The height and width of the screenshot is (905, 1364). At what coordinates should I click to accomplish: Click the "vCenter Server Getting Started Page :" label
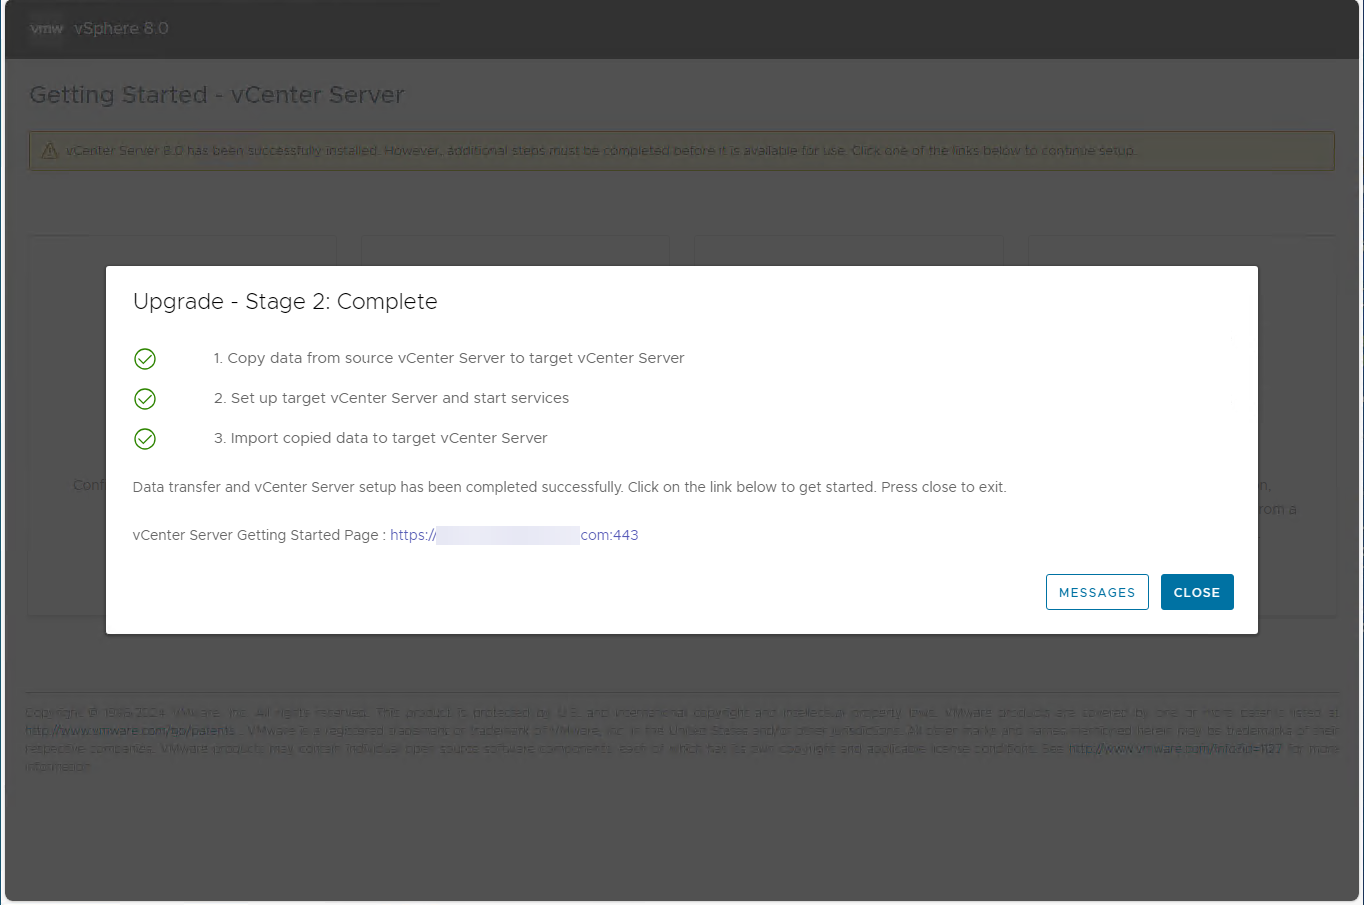[259, 535]
